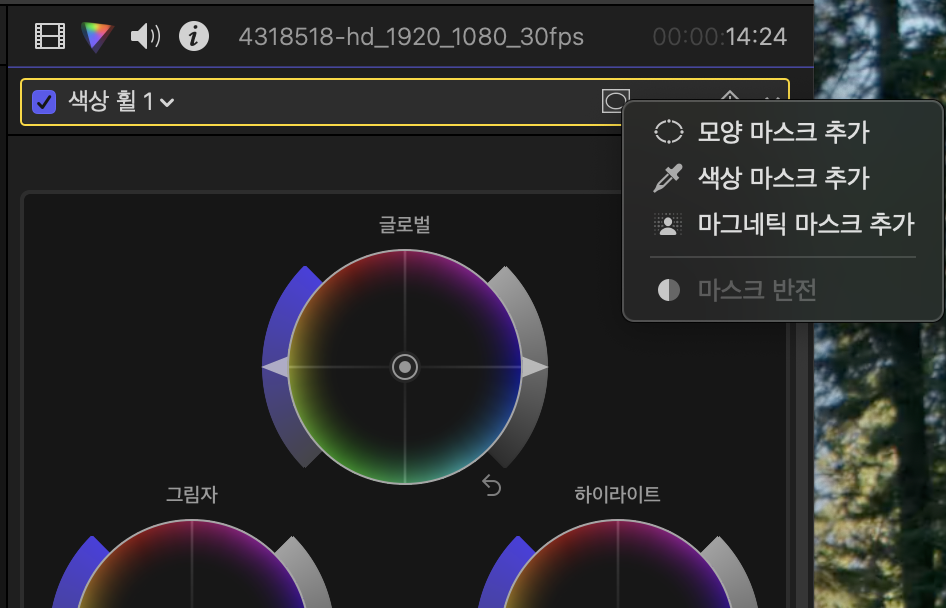
Task: Click the 그림자 label
Action: tap(192, 495)
